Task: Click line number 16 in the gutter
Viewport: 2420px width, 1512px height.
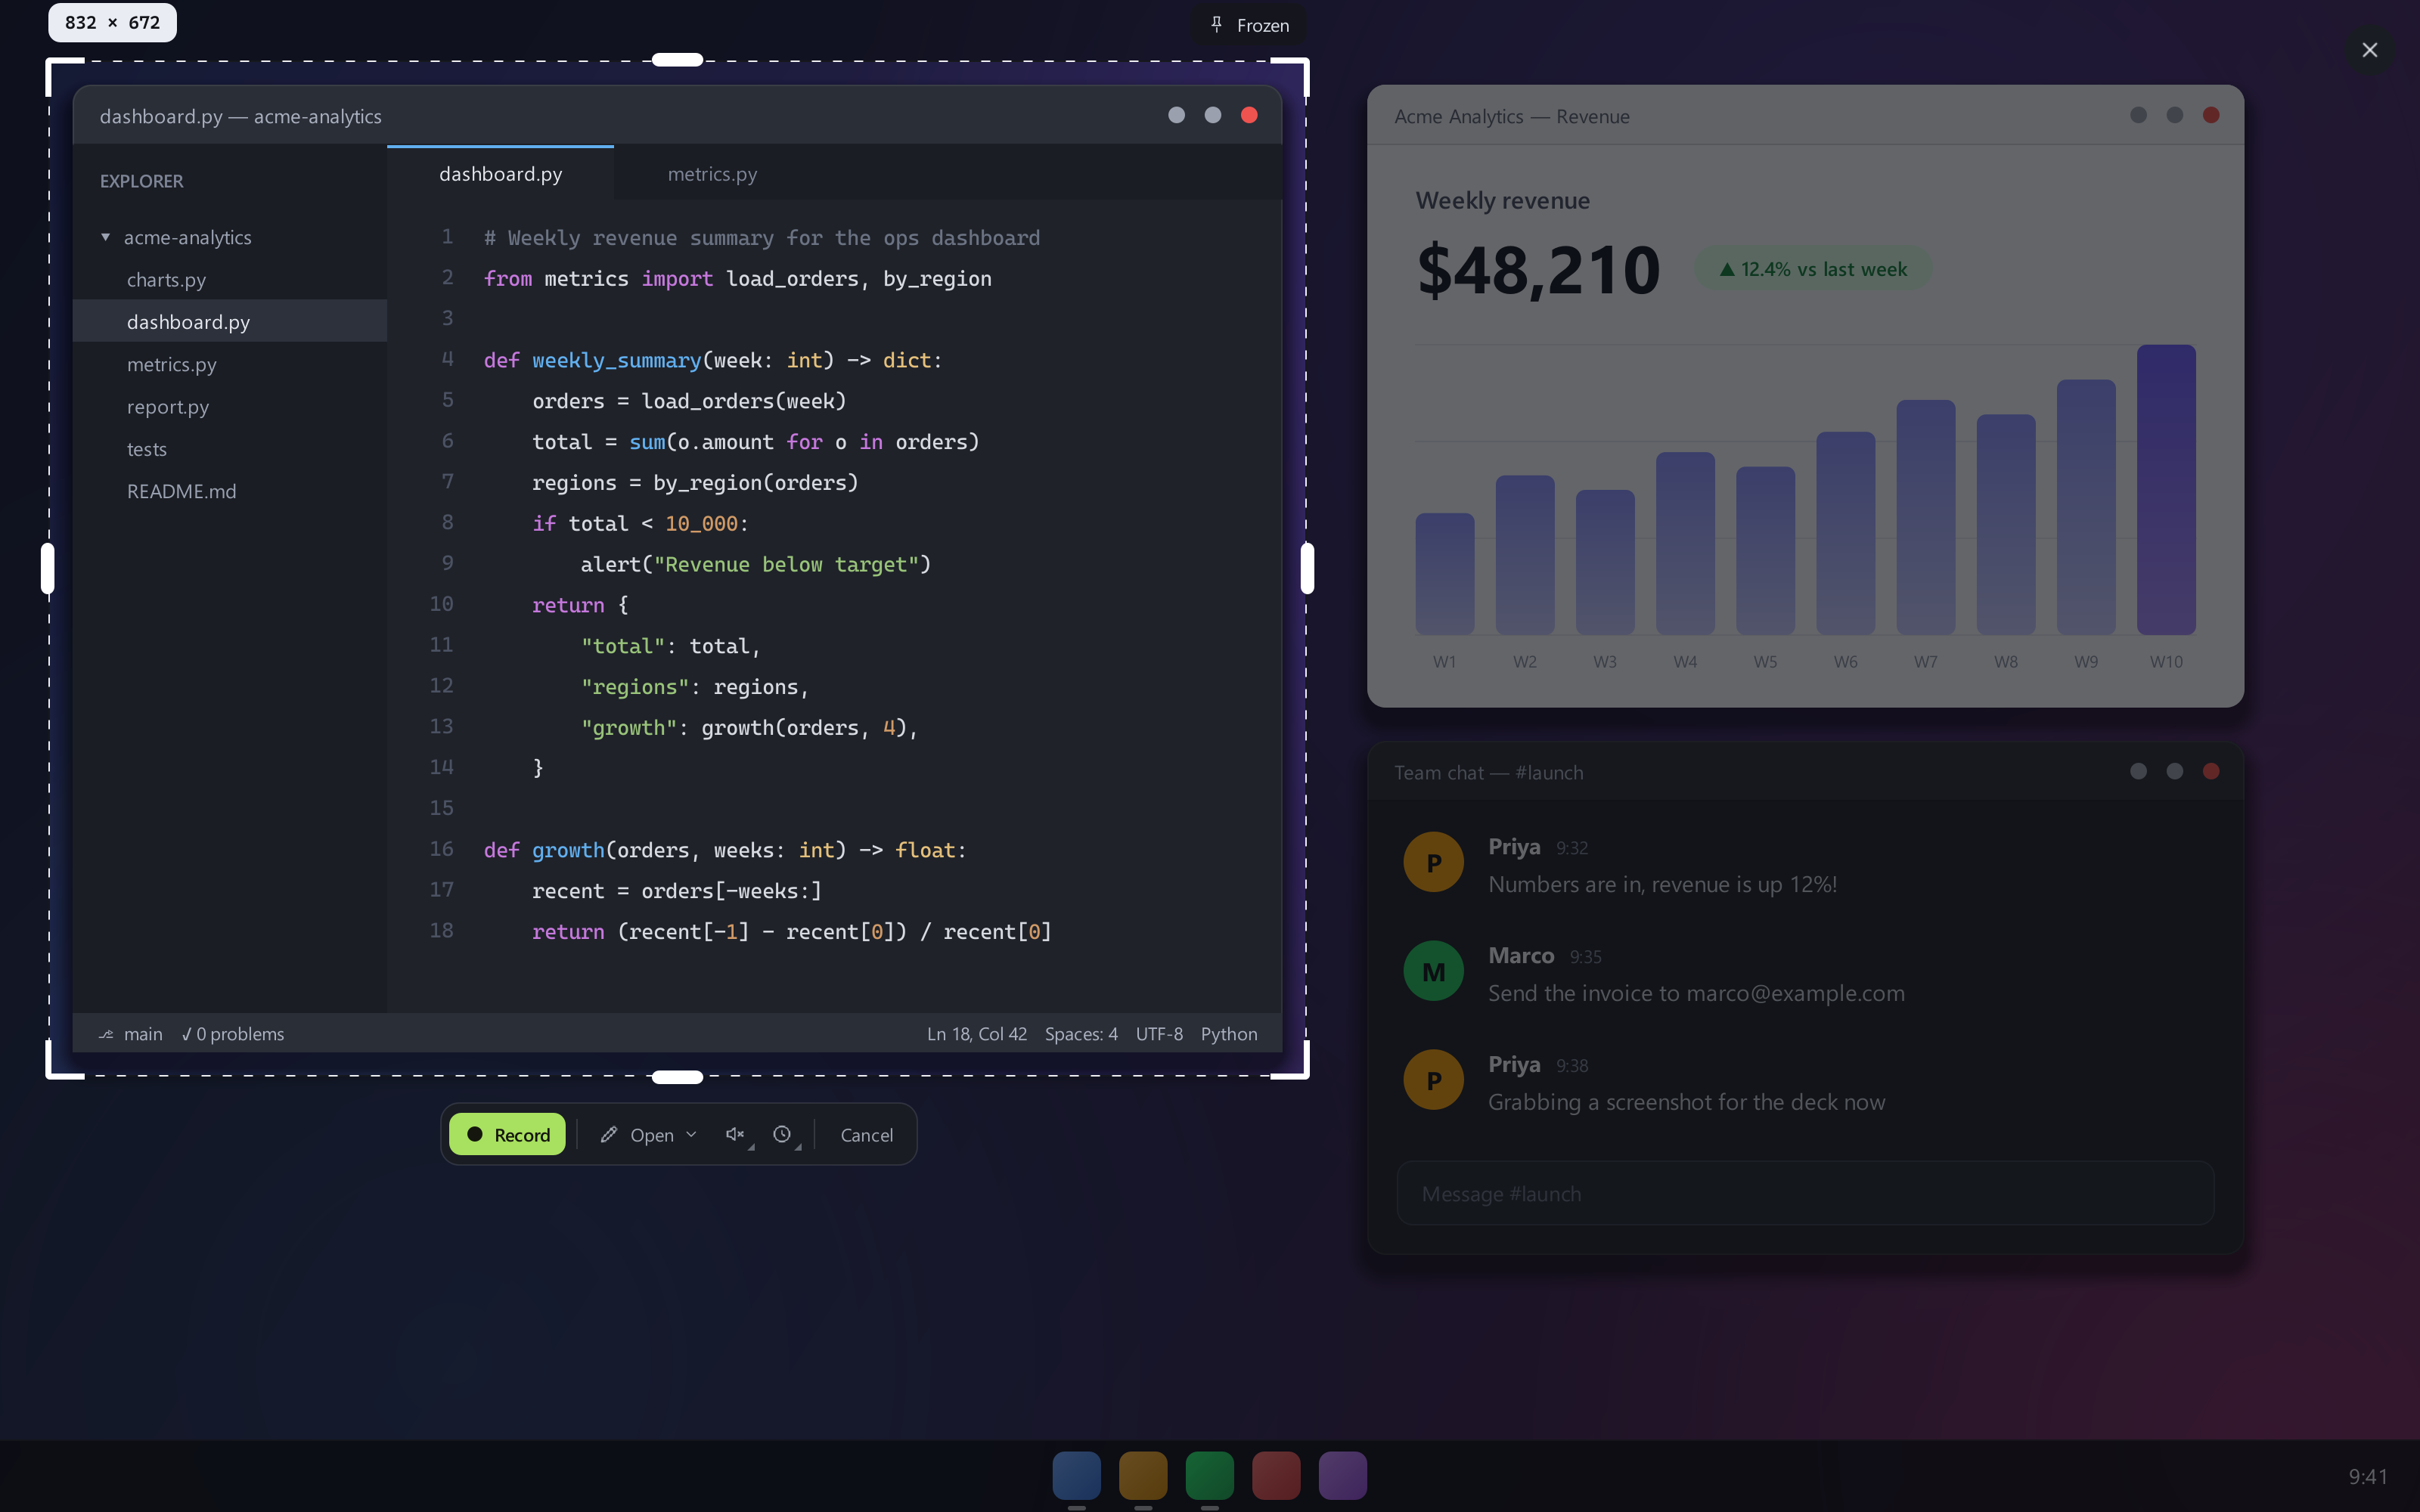Action: [x=441, y=848]
